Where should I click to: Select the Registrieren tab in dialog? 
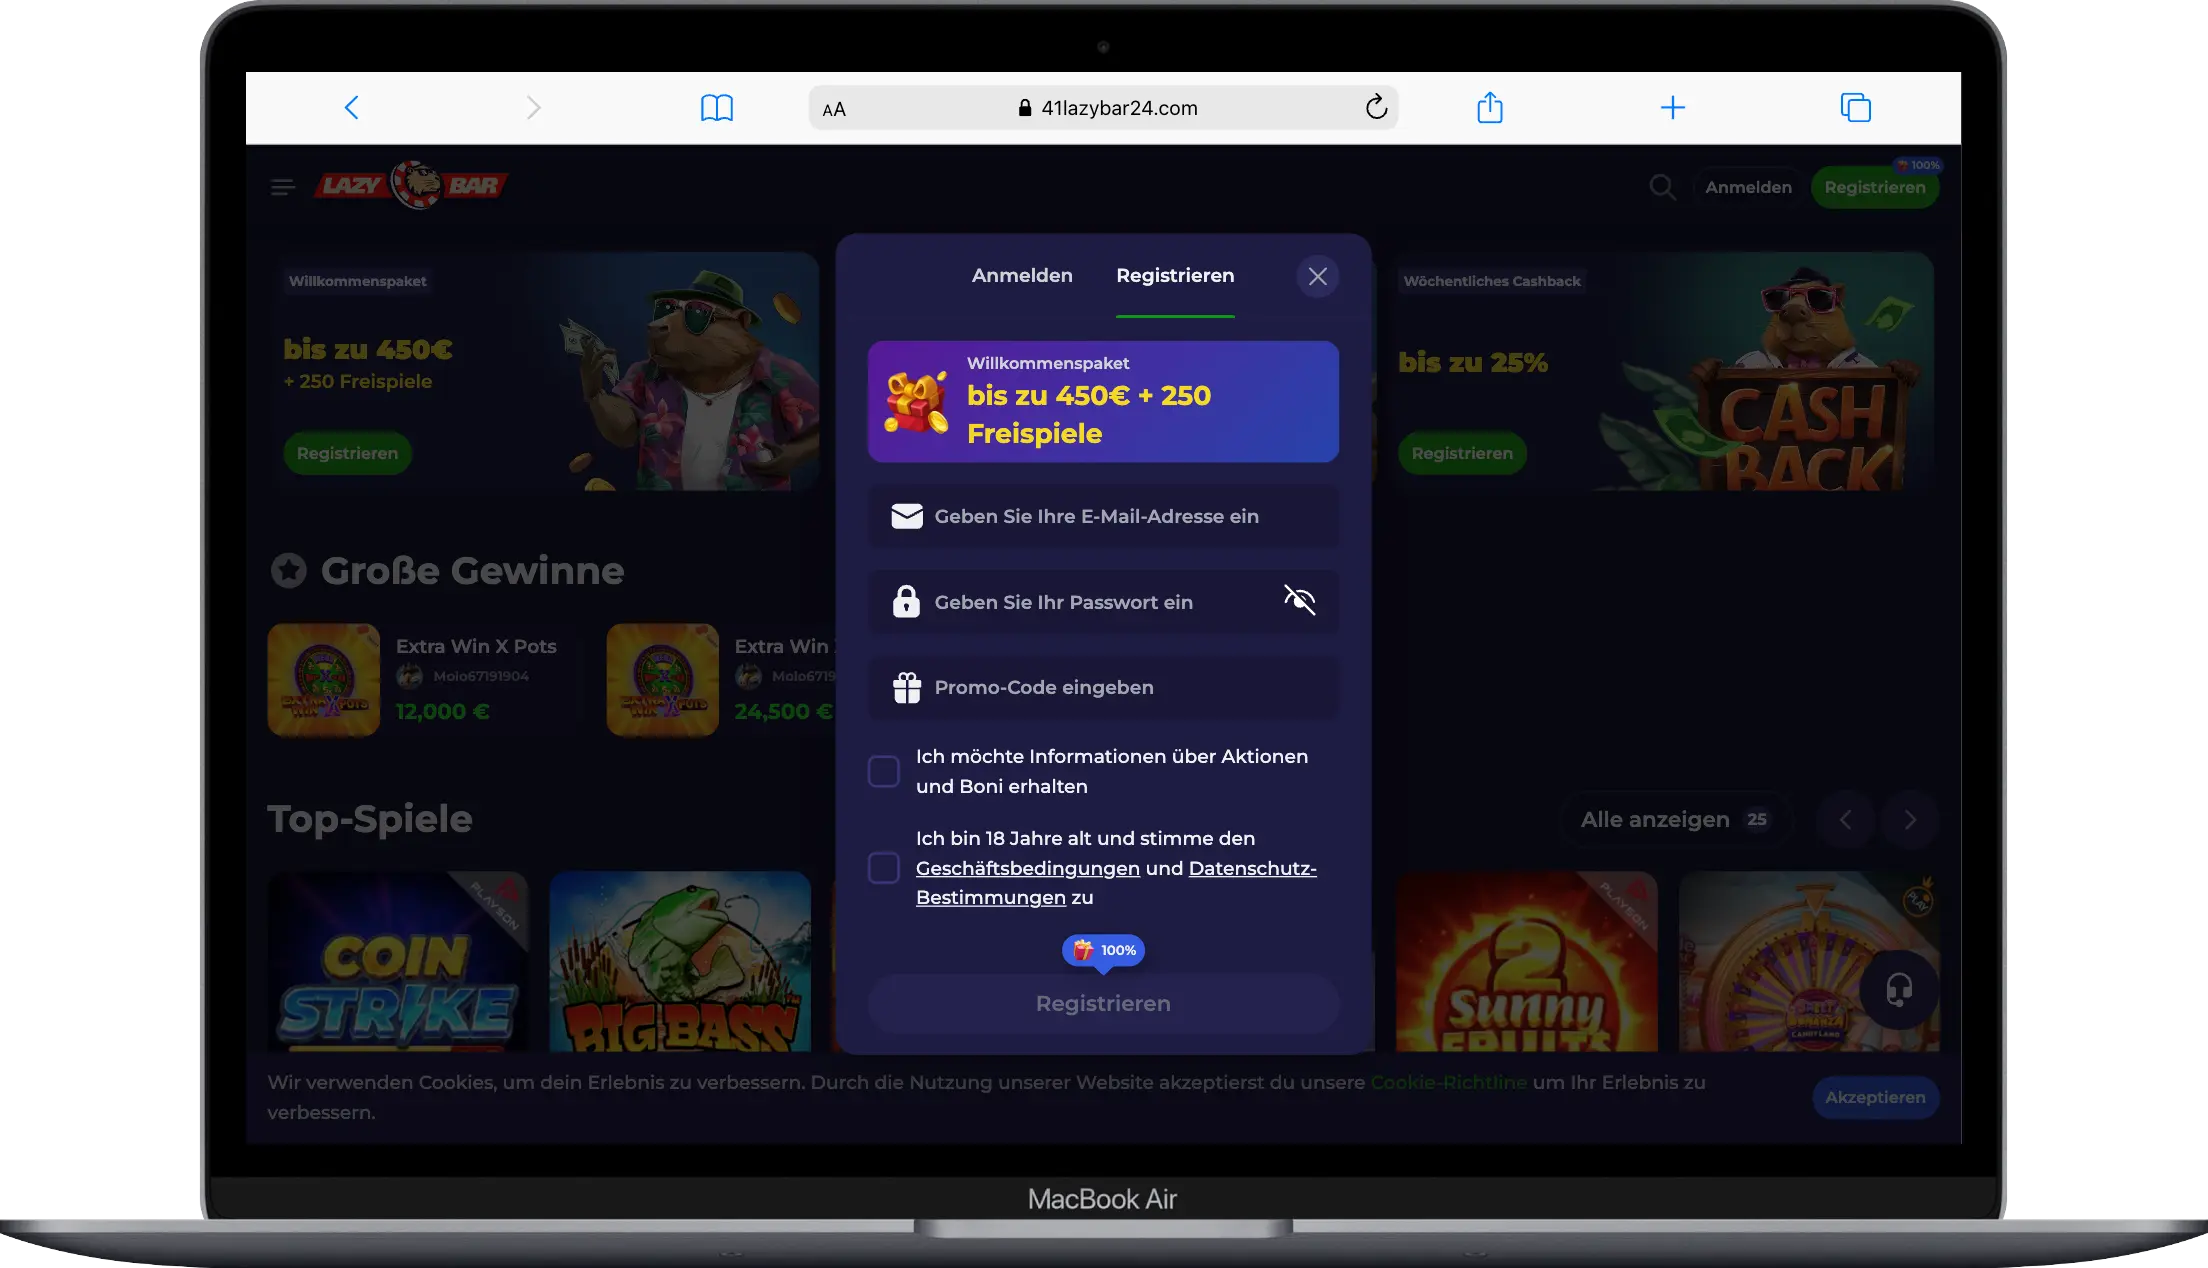click(x=1175, y=275)
